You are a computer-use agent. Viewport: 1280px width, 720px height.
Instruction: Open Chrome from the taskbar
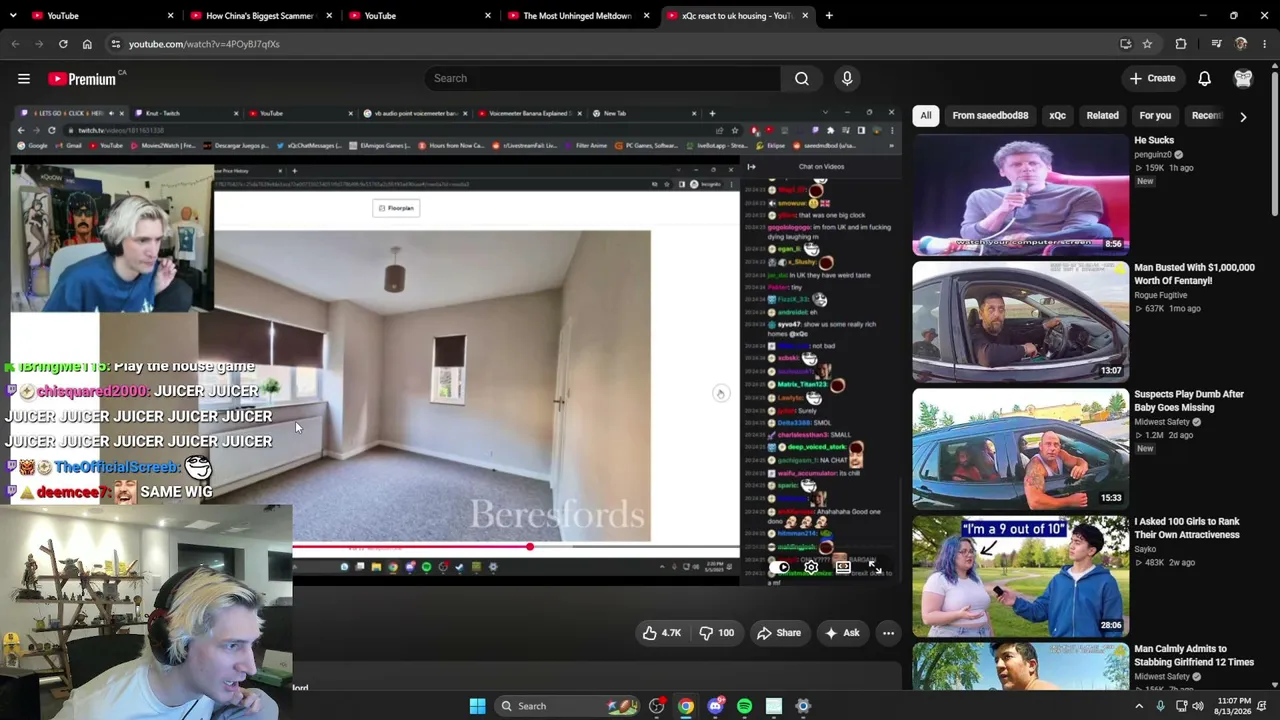point(686,706)
